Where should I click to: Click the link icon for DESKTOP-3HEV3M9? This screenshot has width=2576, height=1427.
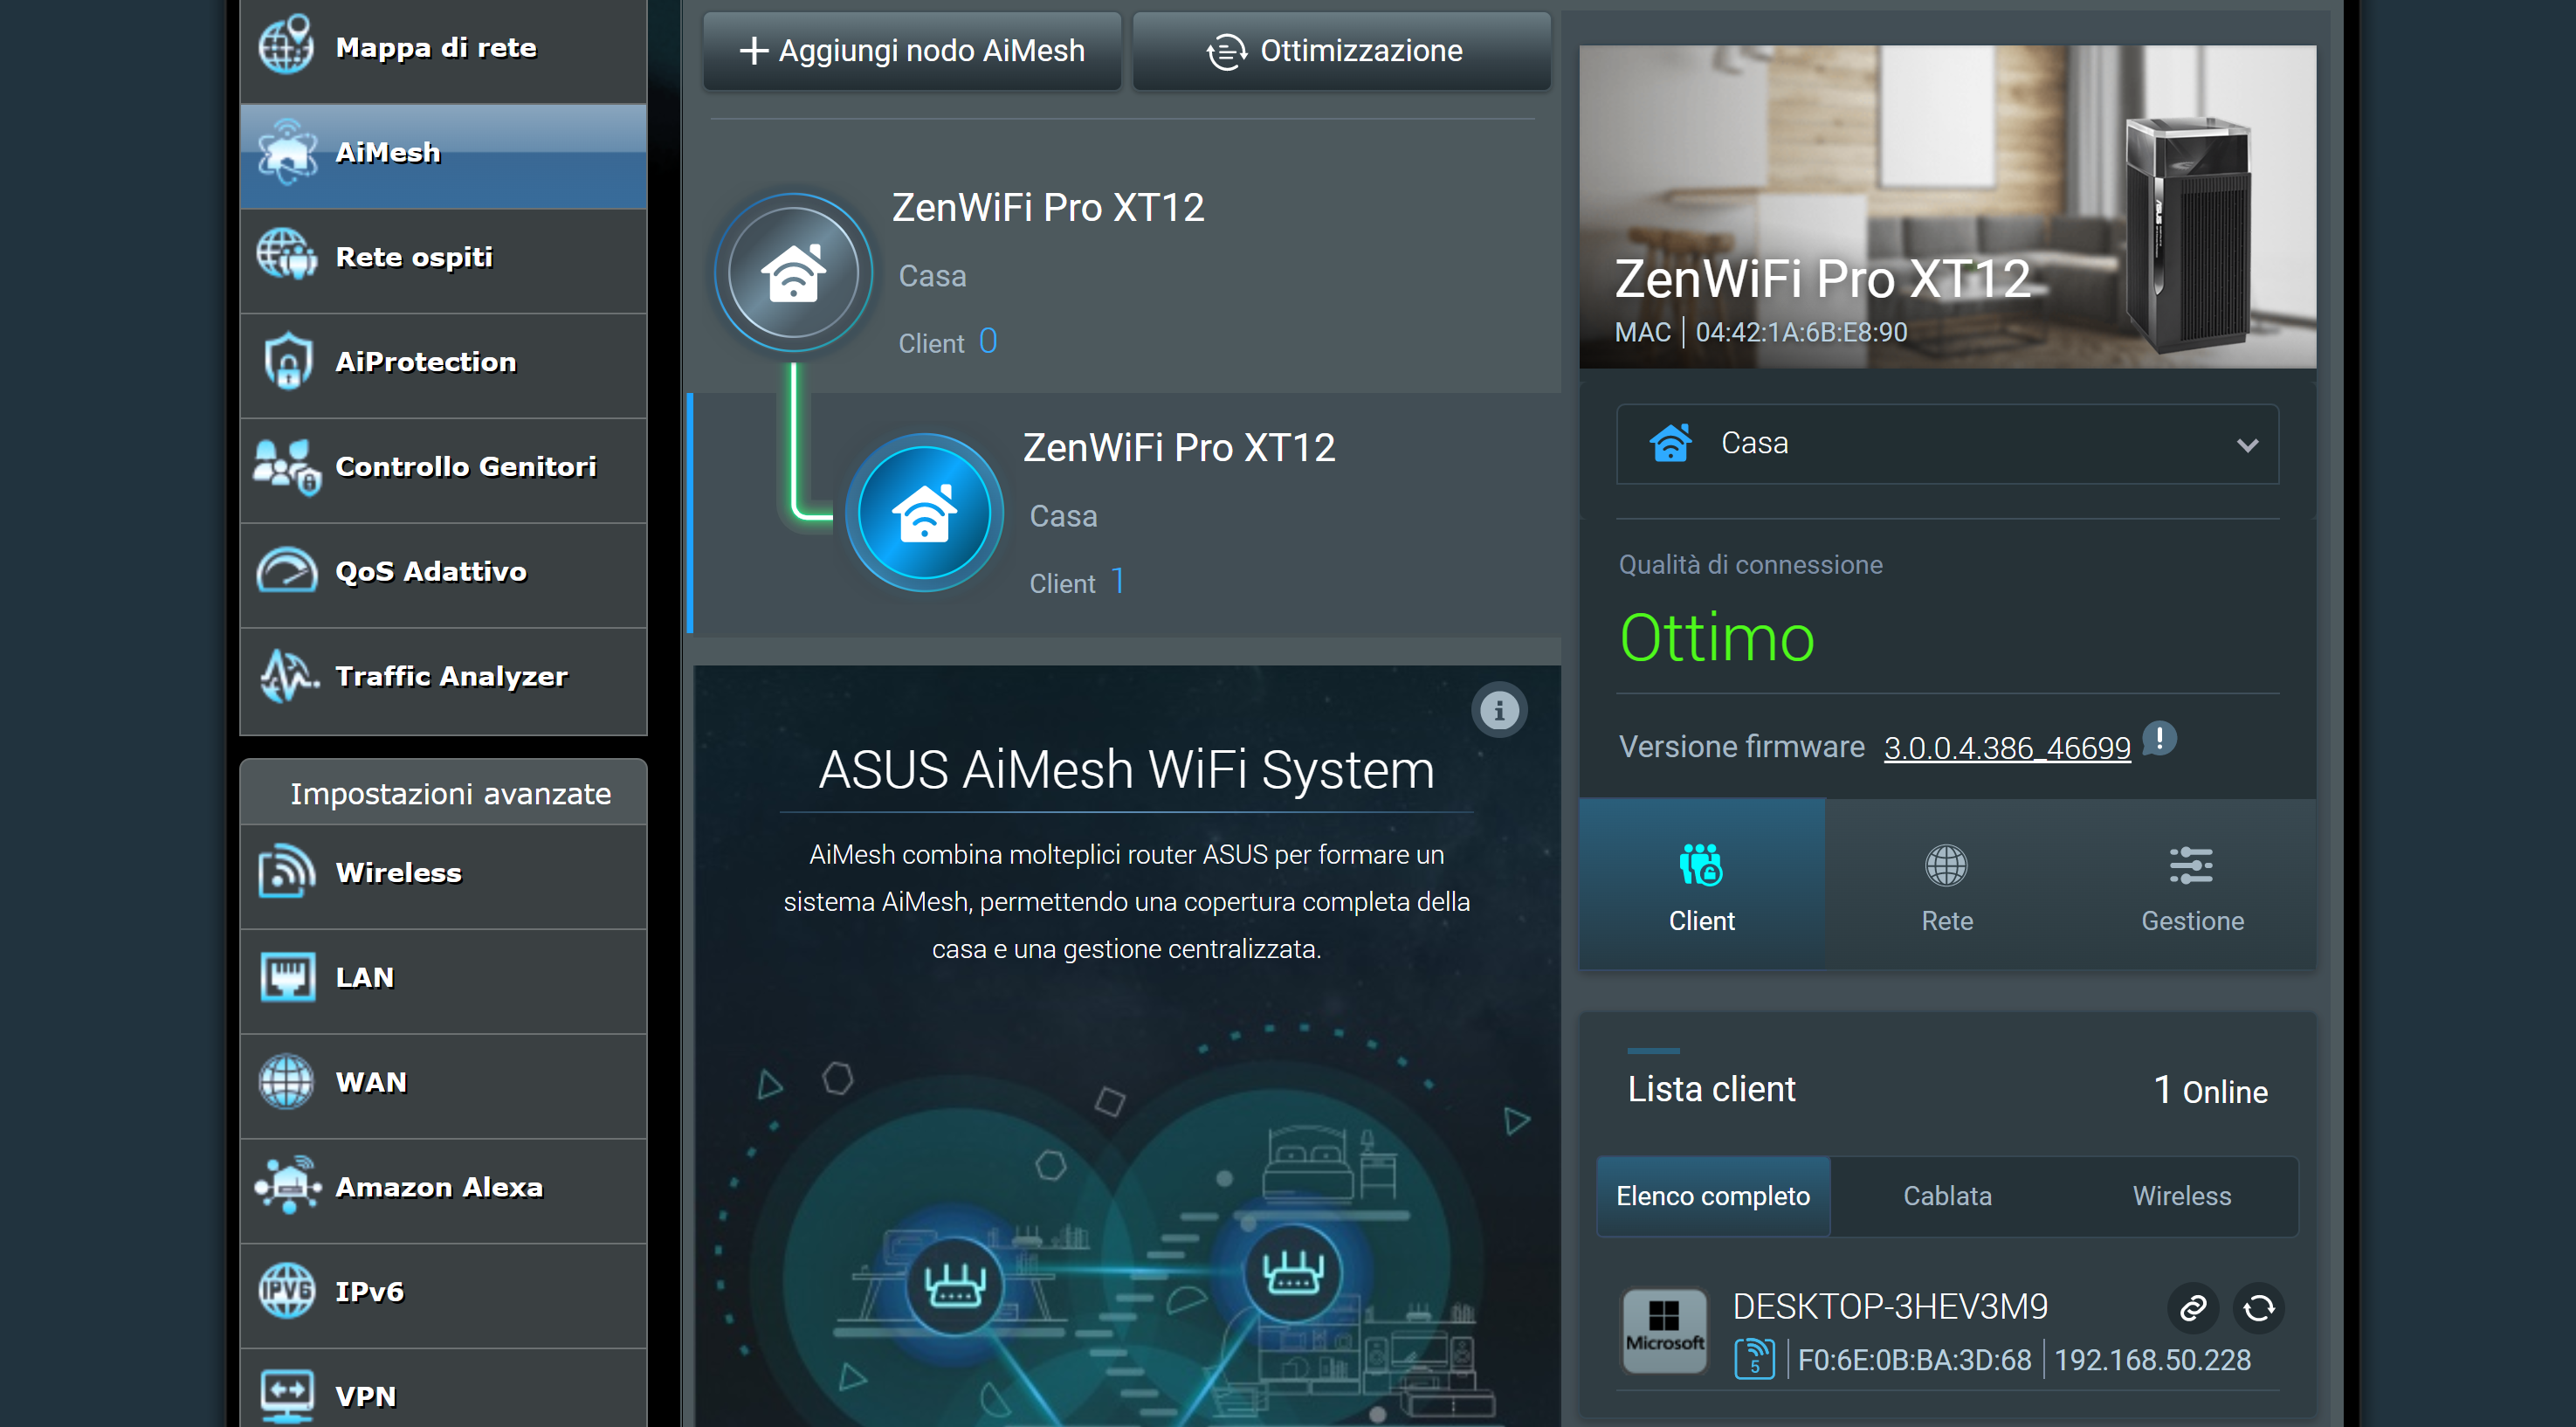click(2193, 1308)
